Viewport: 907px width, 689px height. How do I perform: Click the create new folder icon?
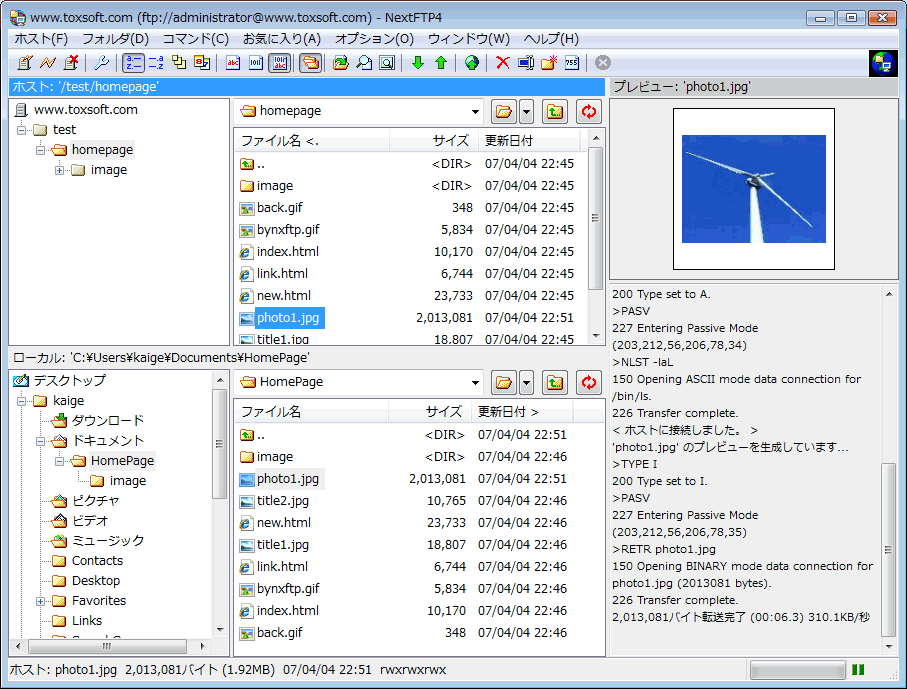549,62
